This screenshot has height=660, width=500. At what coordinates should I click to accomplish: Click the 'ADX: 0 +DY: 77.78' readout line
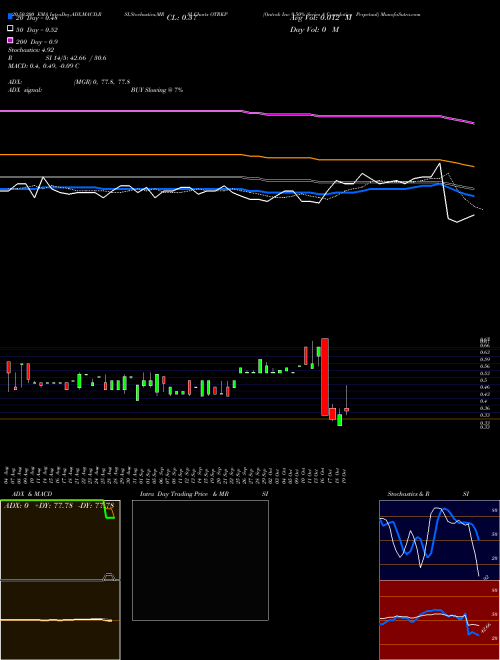pyautogui.click(x=59, y=506)
